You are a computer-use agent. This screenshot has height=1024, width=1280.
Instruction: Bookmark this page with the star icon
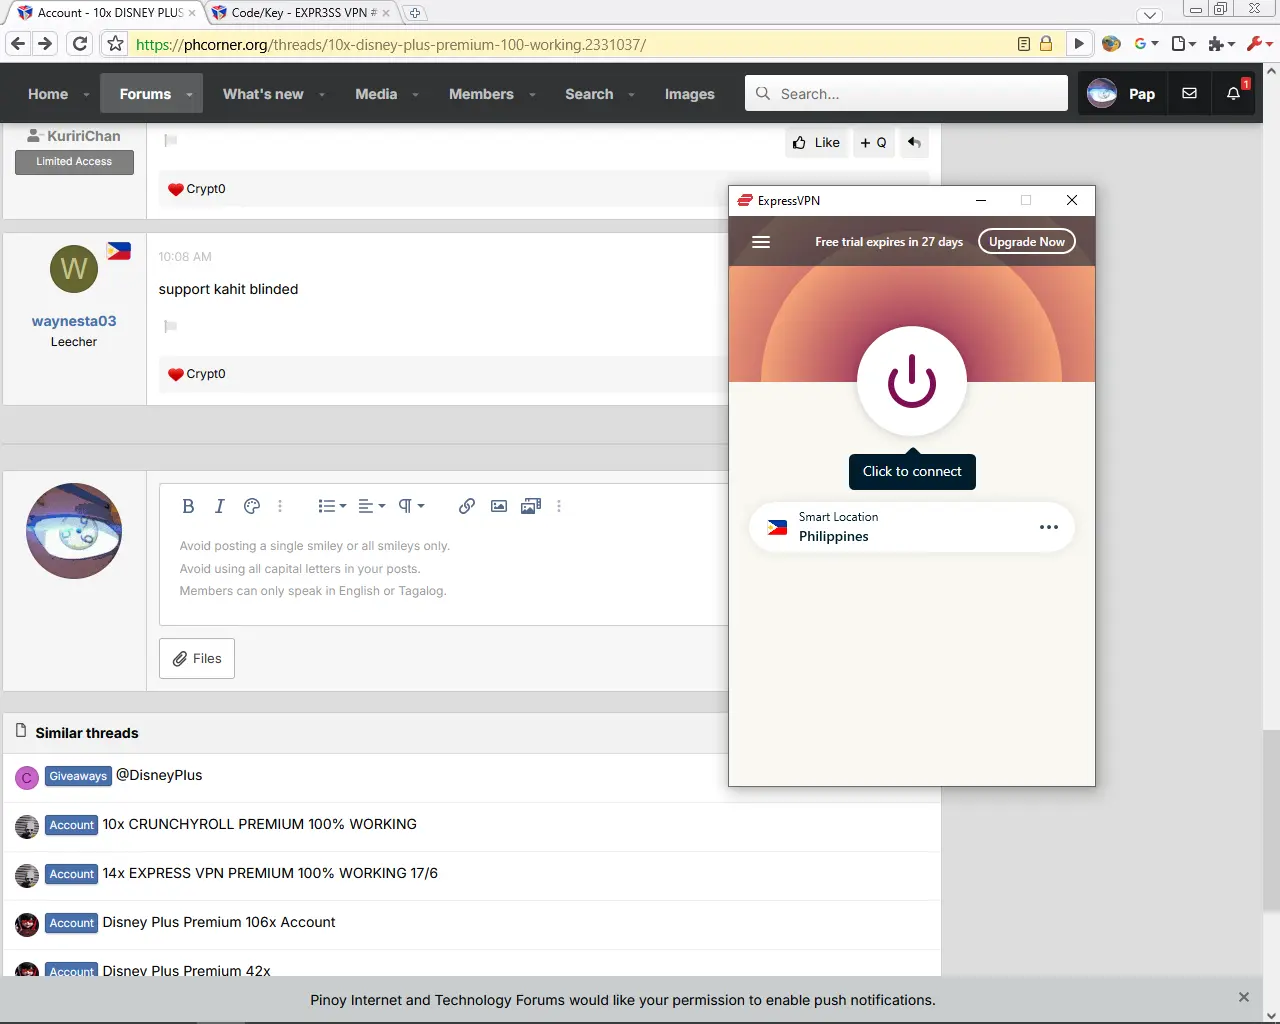[x=115, y=44]
